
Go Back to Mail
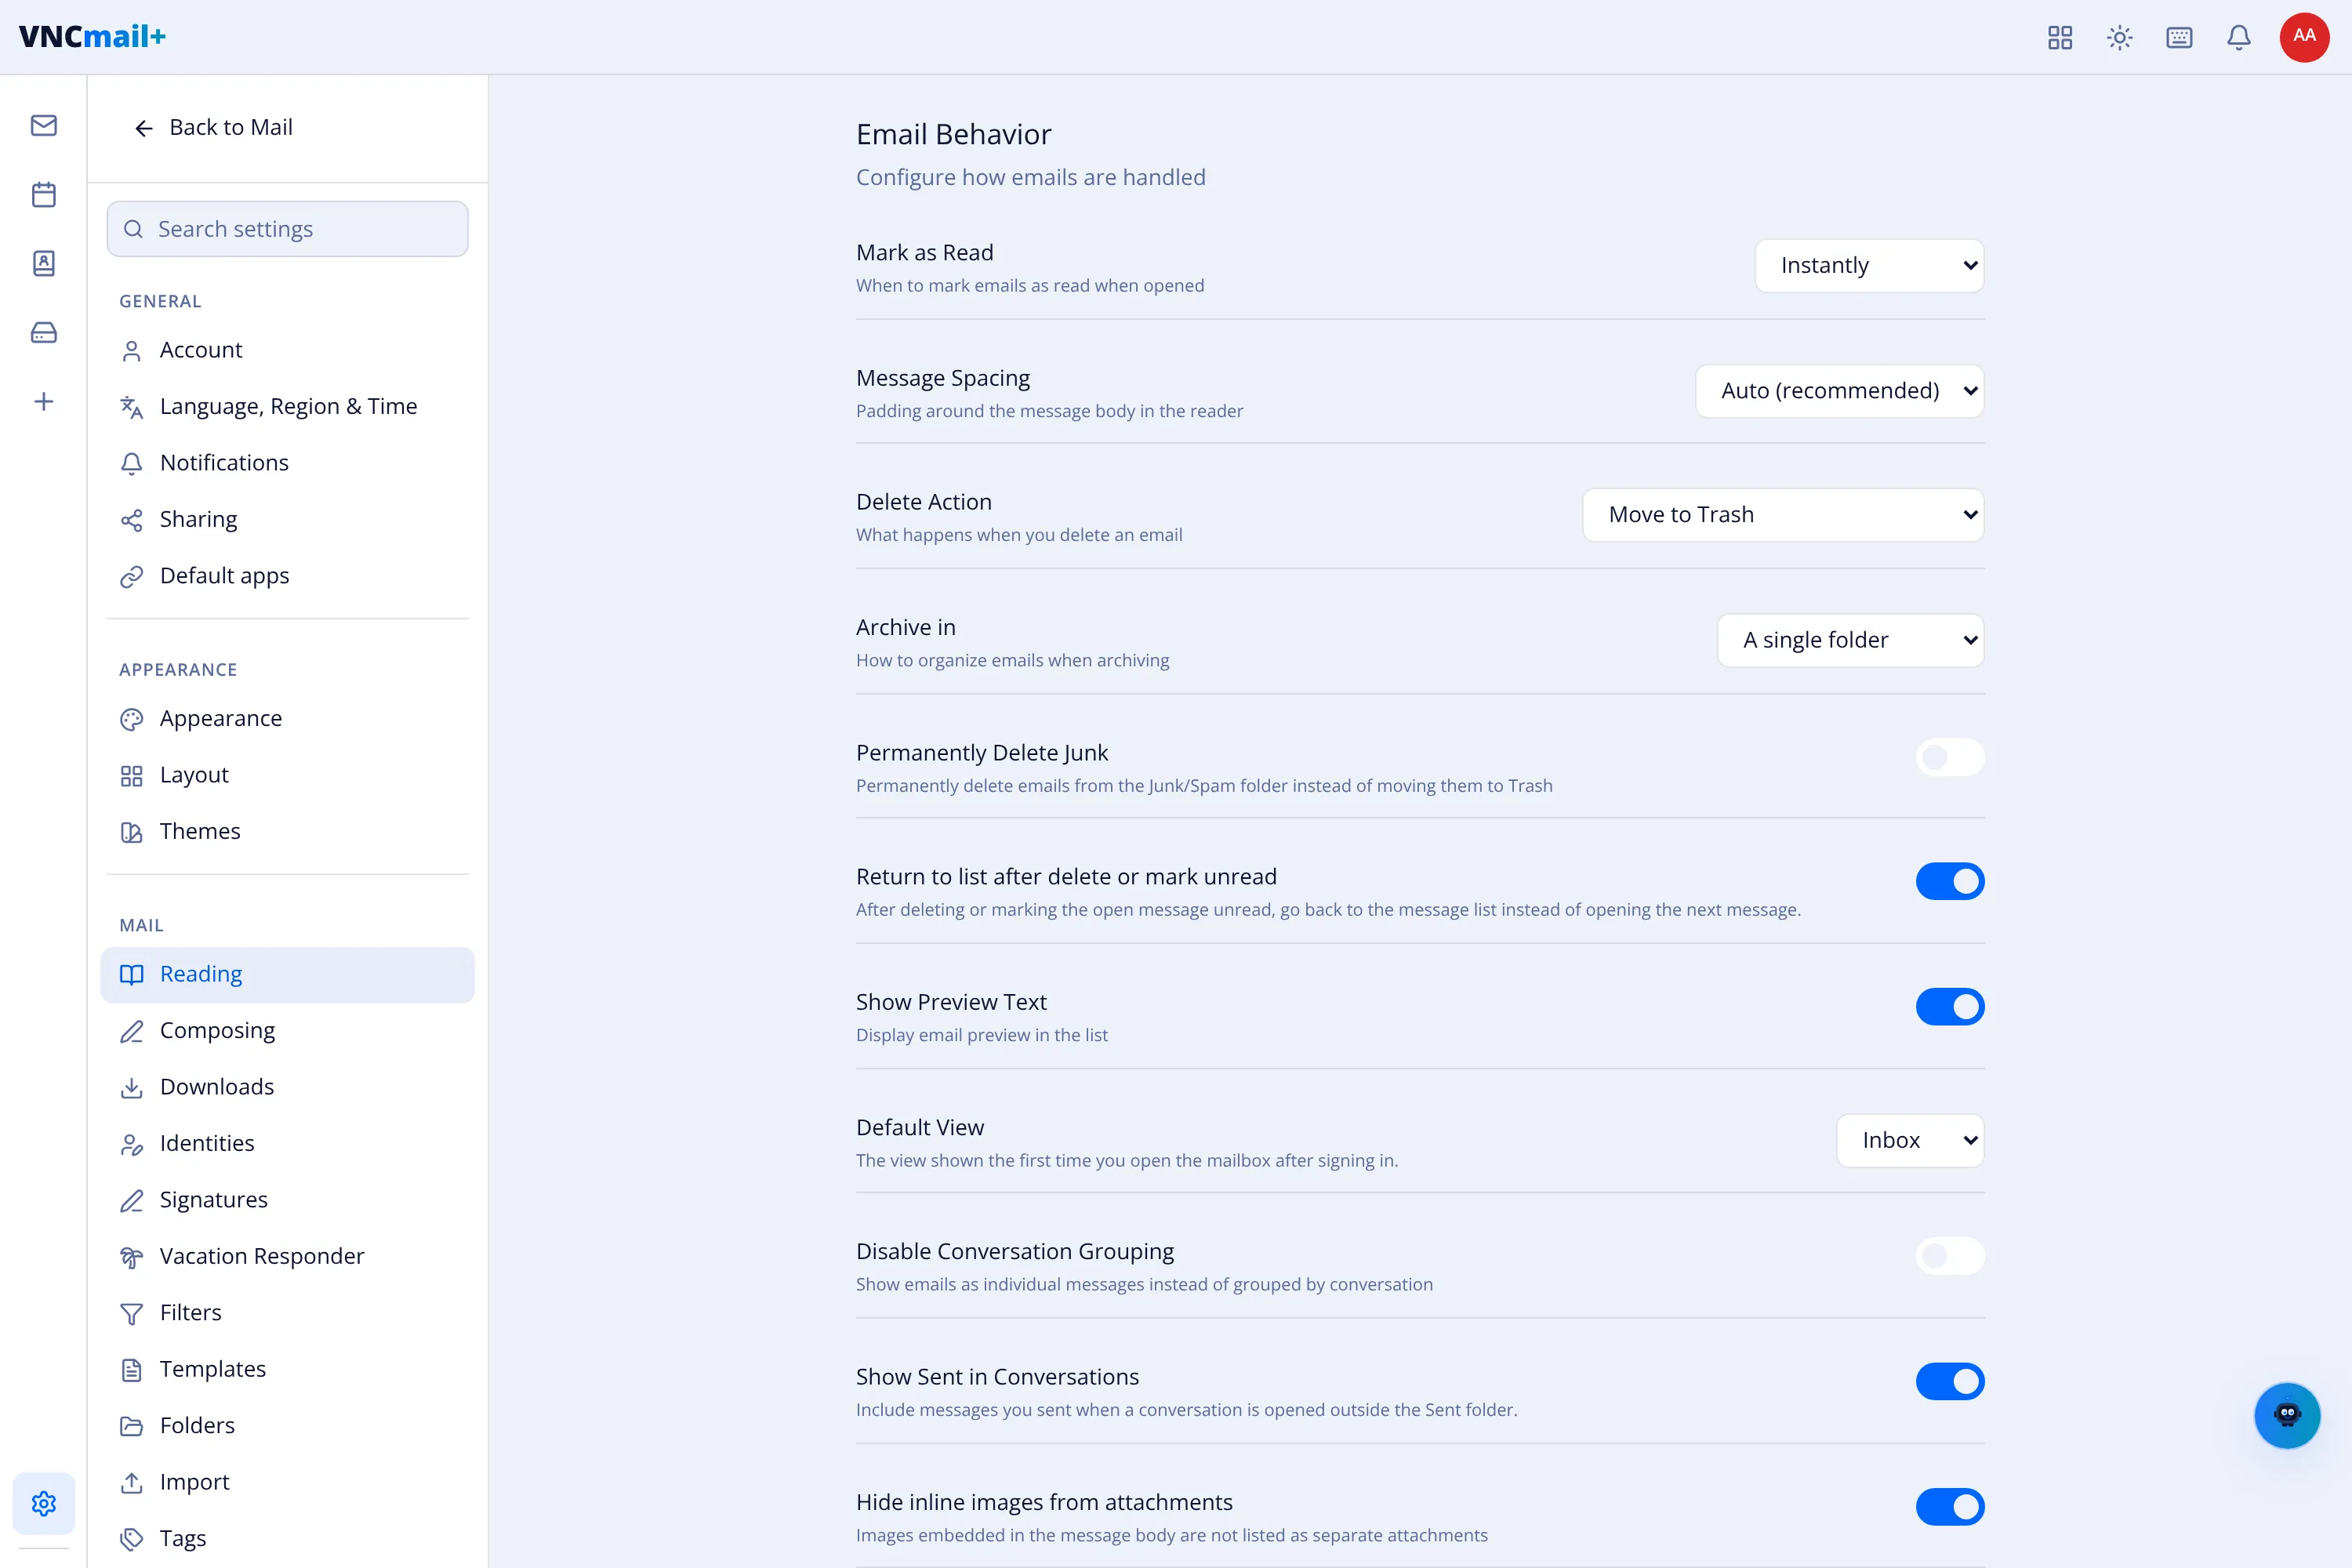213,128
